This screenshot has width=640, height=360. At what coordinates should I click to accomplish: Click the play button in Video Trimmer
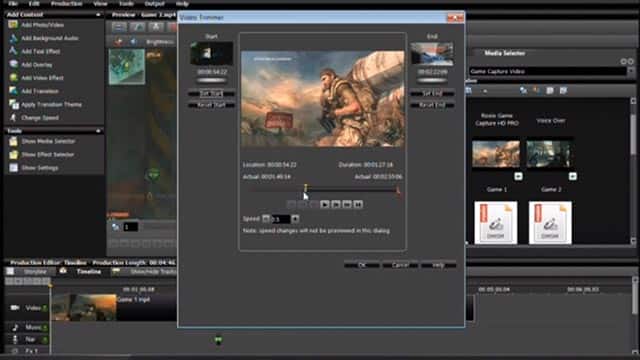pos(324,204)
